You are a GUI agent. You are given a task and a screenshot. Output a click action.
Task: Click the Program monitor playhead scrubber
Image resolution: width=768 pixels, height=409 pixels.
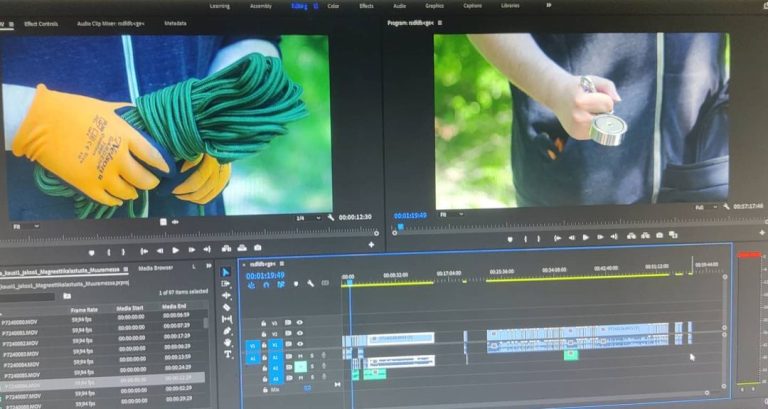(x=400, y=226)
